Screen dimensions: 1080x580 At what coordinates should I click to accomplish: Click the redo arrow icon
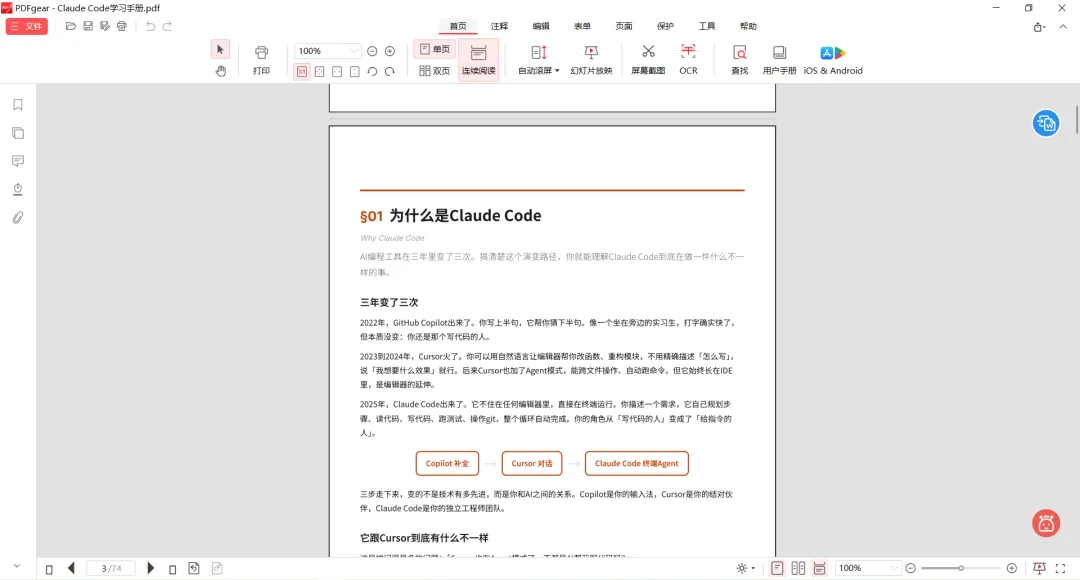pos(167,26)
